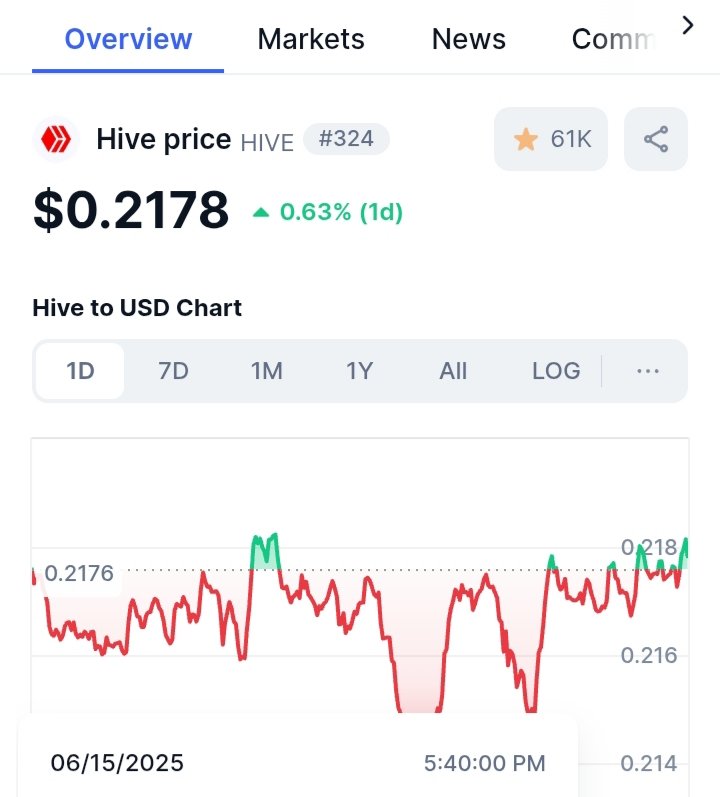Click the green up-arrow change indicator
This screenshot has height=797, width=720.
[261, 212]
